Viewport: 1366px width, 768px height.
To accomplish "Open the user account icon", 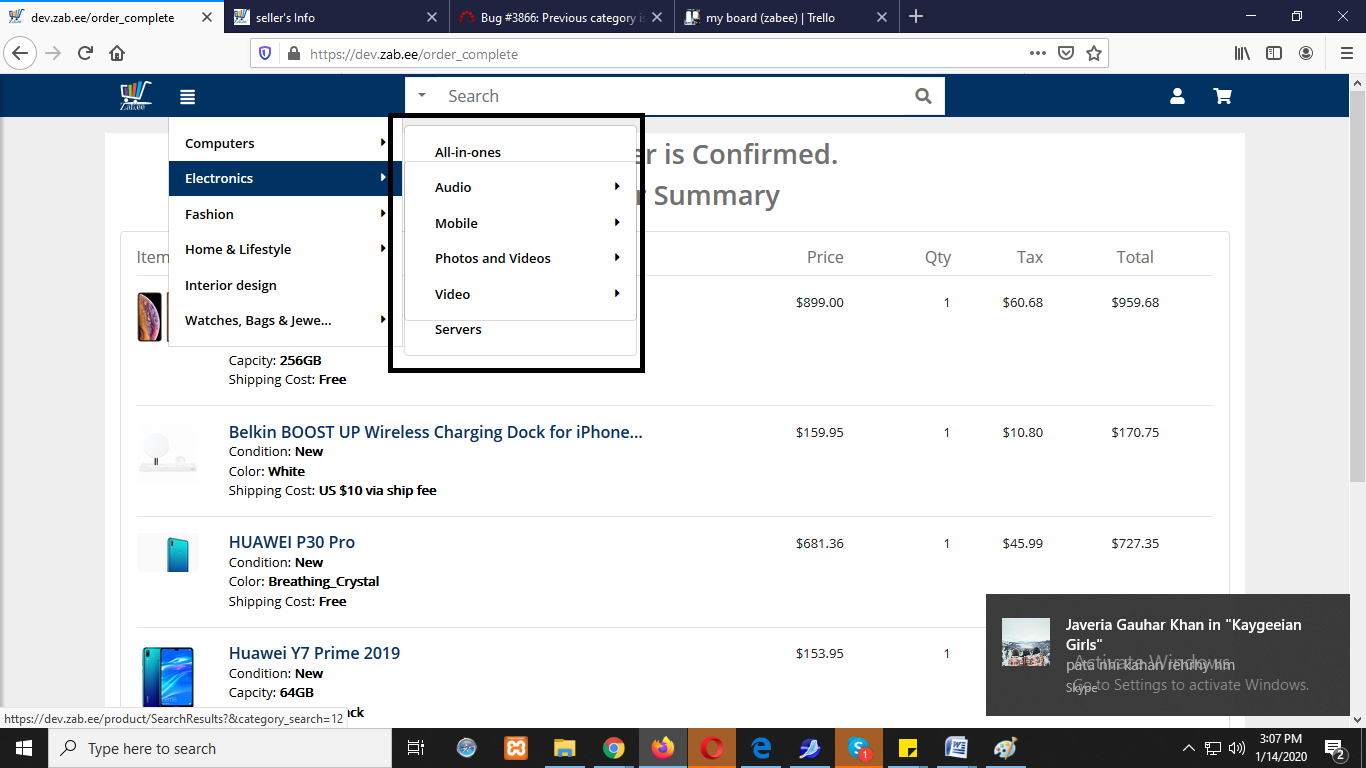I will 1177,96.
